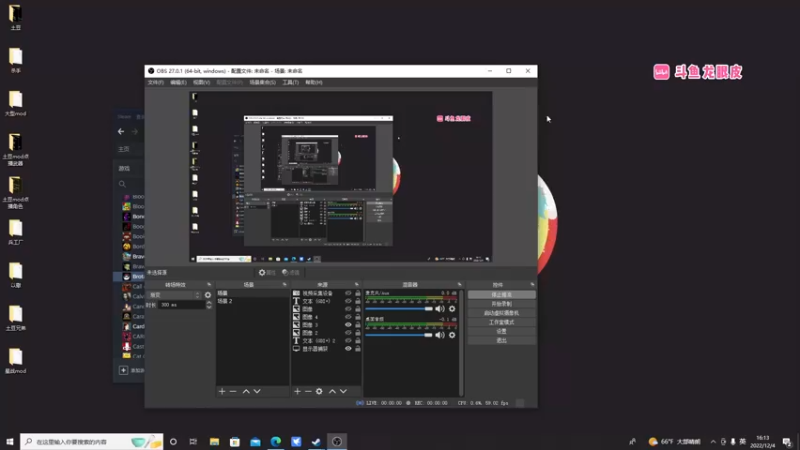Toggle visibility eye of 图像 2 source
Viewport: 800px width, 450px height.
pos(348,333)
